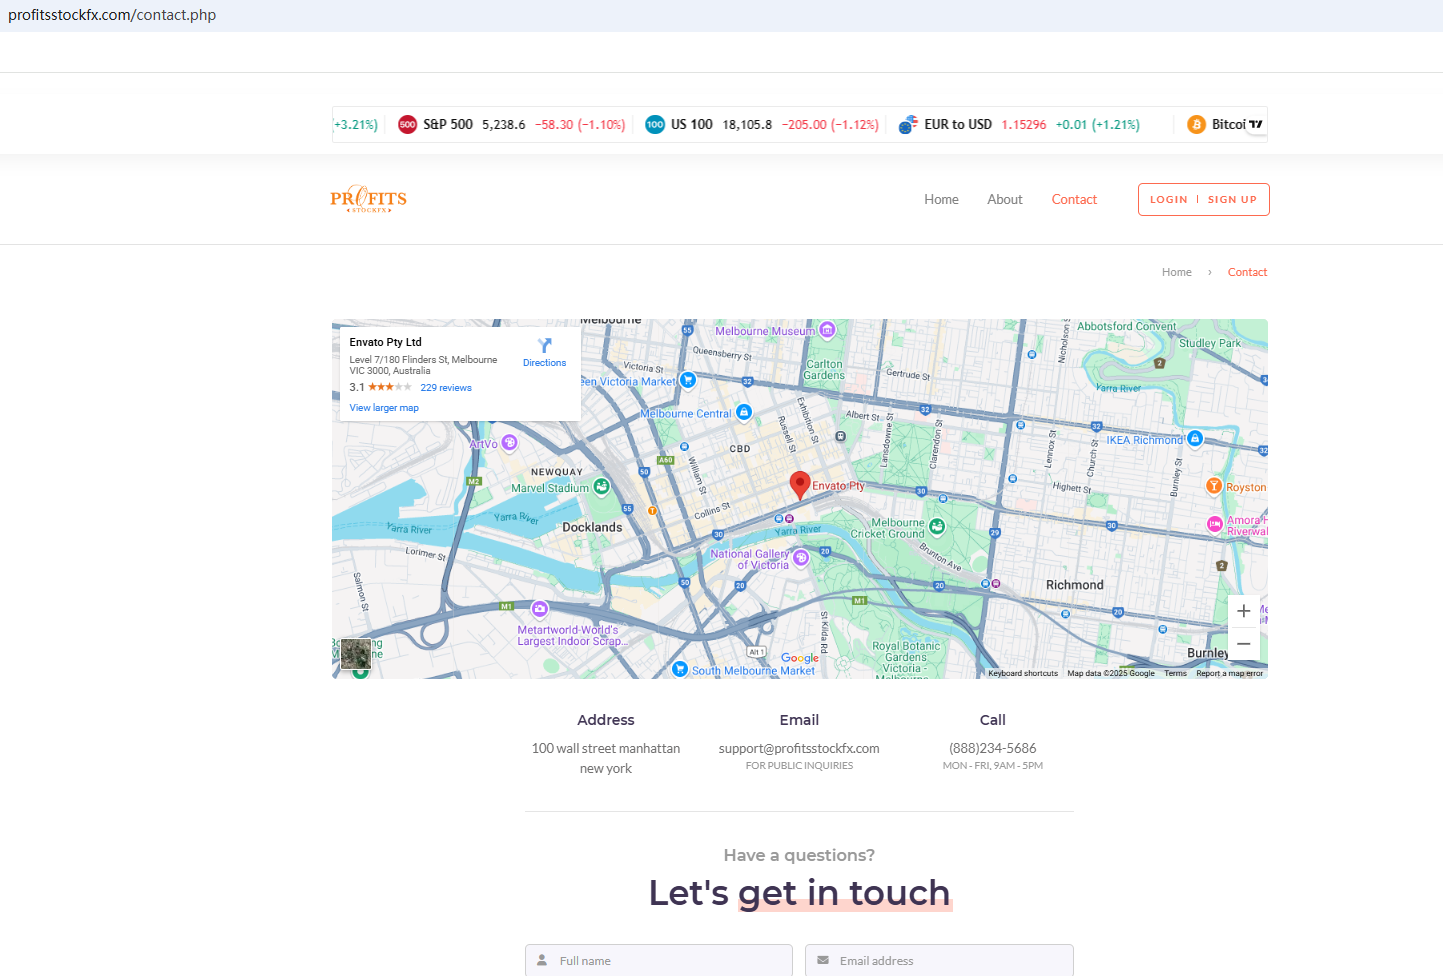Click the red Envato Pty map pin

tap(799, 484)
